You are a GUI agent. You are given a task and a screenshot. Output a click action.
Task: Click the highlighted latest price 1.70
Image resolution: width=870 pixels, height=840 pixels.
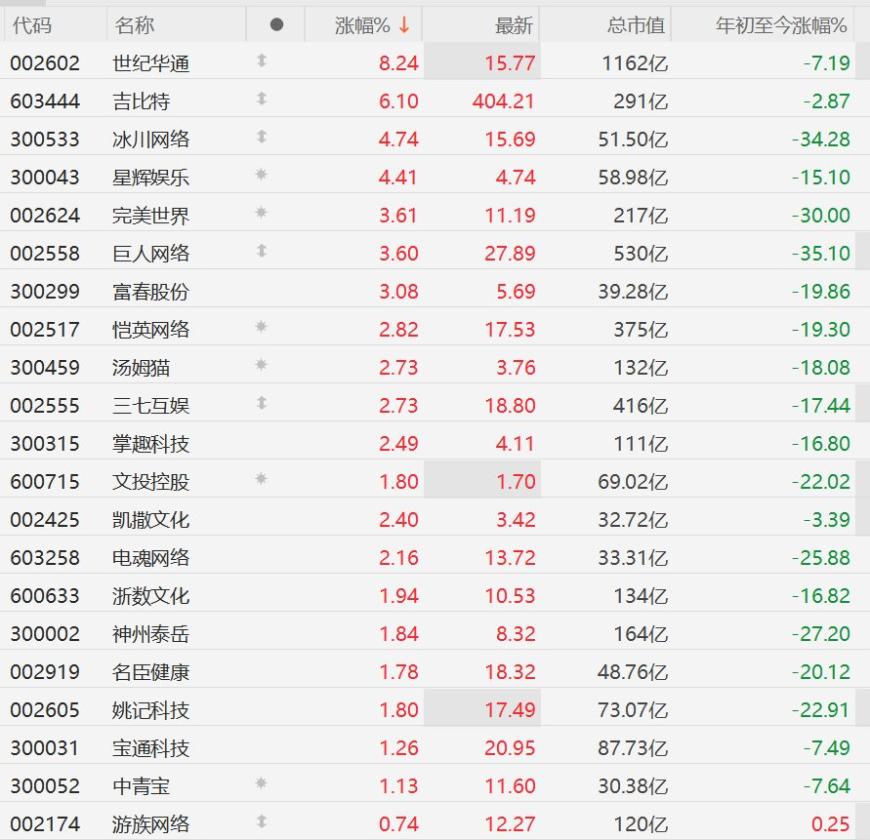pos(516,482)
